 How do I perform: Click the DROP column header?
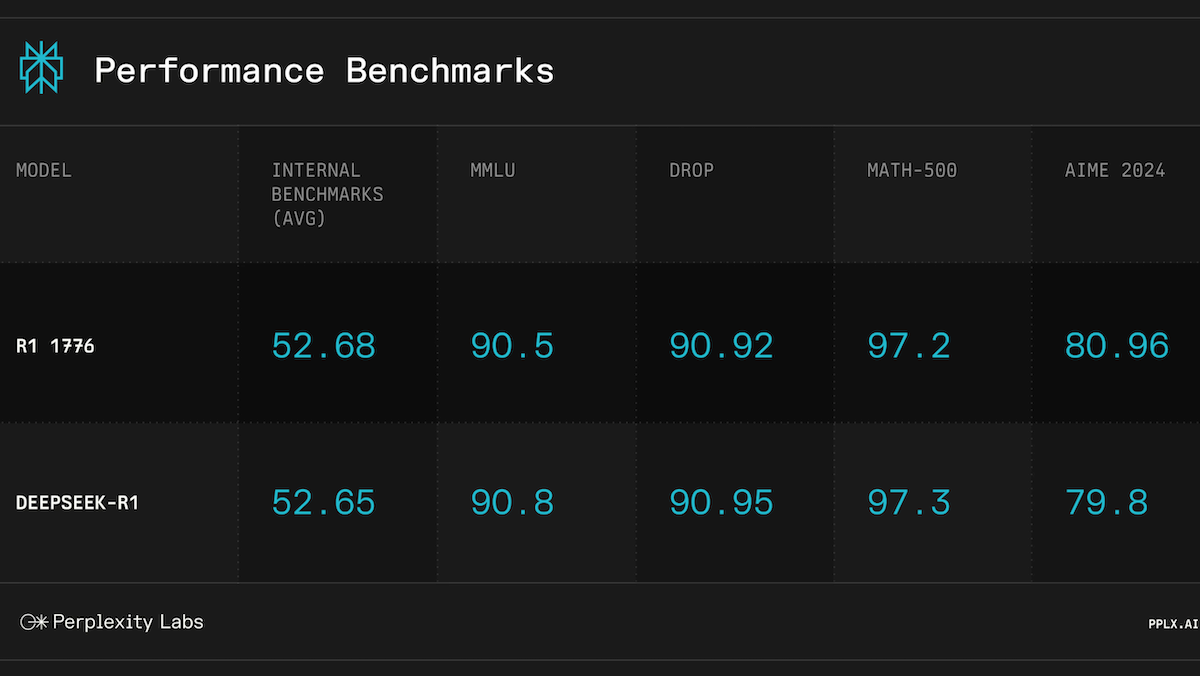692,171
